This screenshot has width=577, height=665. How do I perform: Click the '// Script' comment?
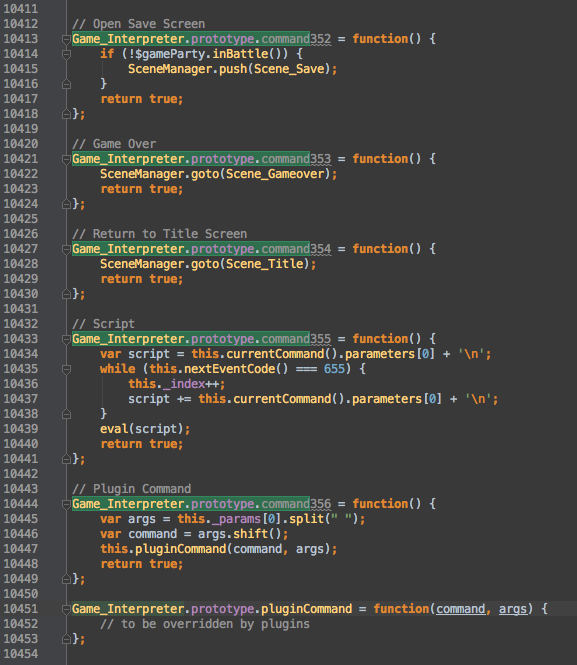pyautogui.click(x=103, y=324)
